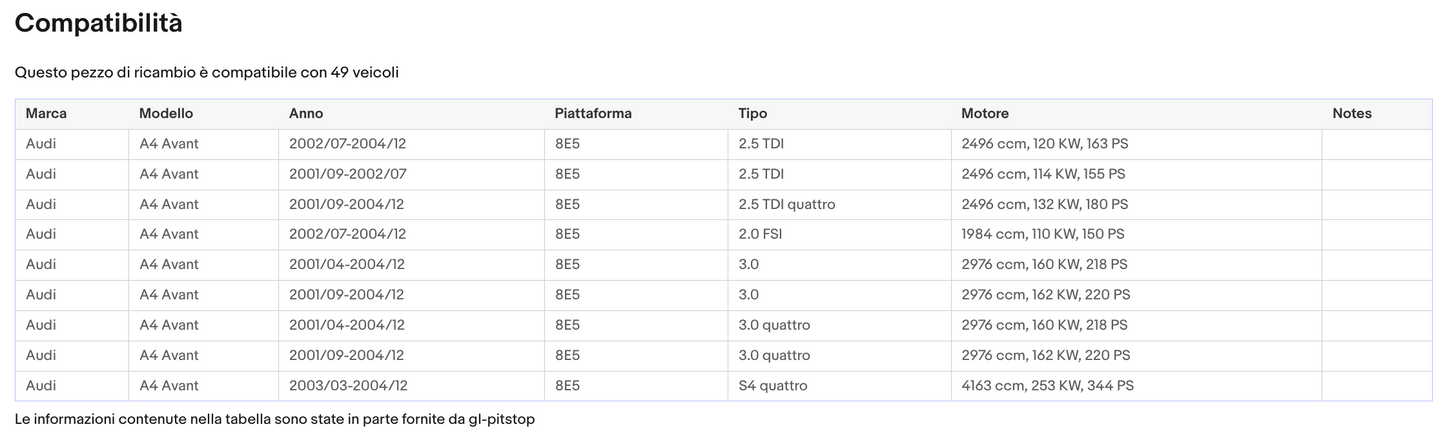
Task: Click the gl-pitstop attribution text
Action: 501,419
